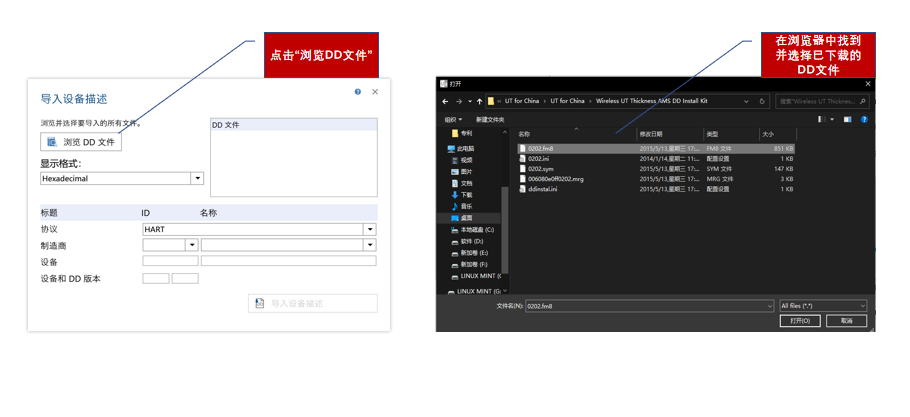910x417 pixels.
Task: Sort files by 修改日期 column
Action: point(653,133)
